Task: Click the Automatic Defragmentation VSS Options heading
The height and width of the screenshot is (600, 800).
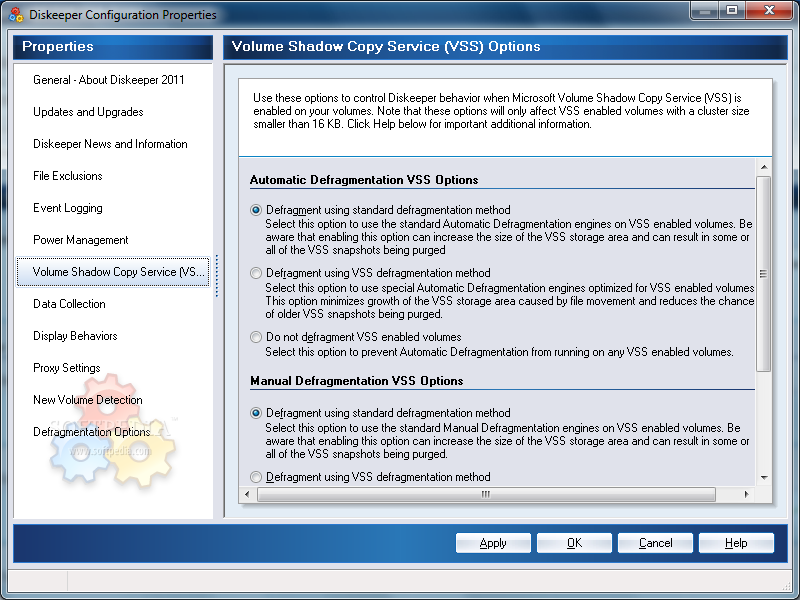Action: click(x=364, y=180)
